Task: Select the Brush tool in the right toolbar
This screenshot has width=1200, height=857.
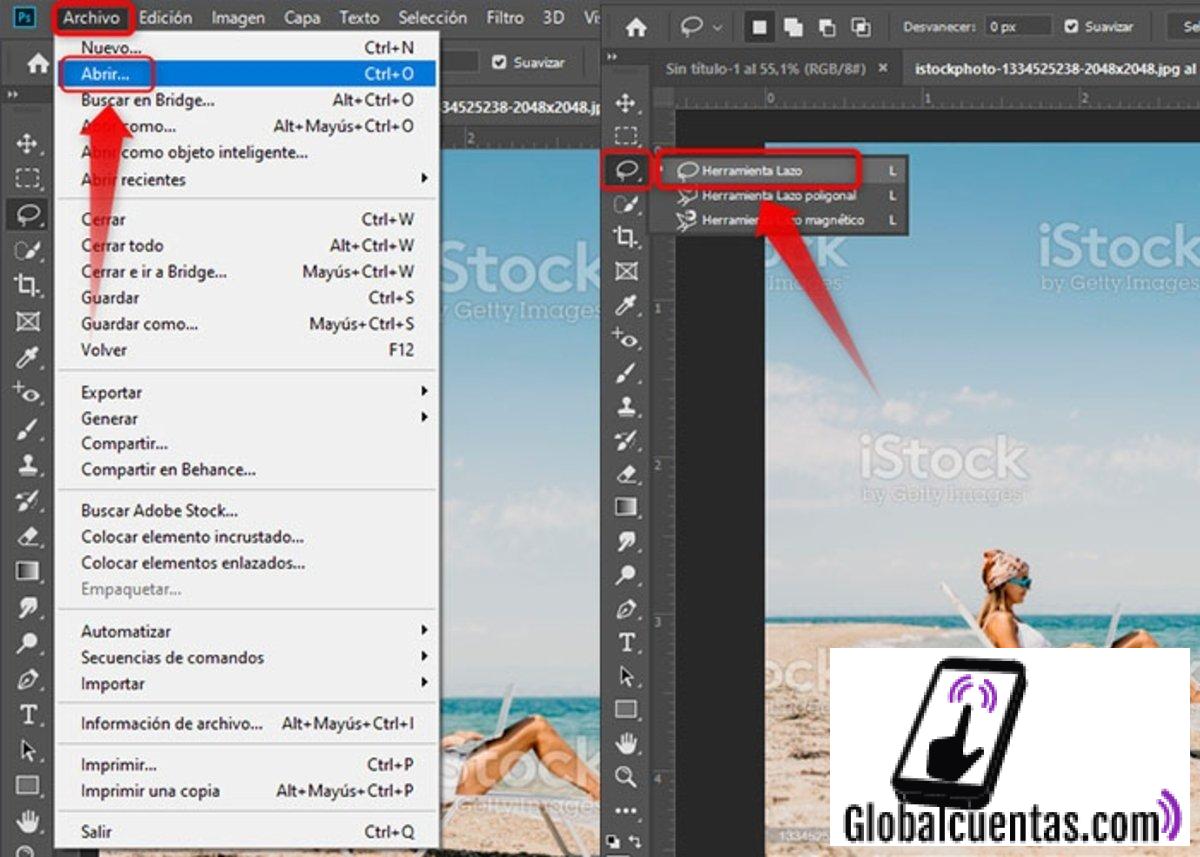Action: 626,372
